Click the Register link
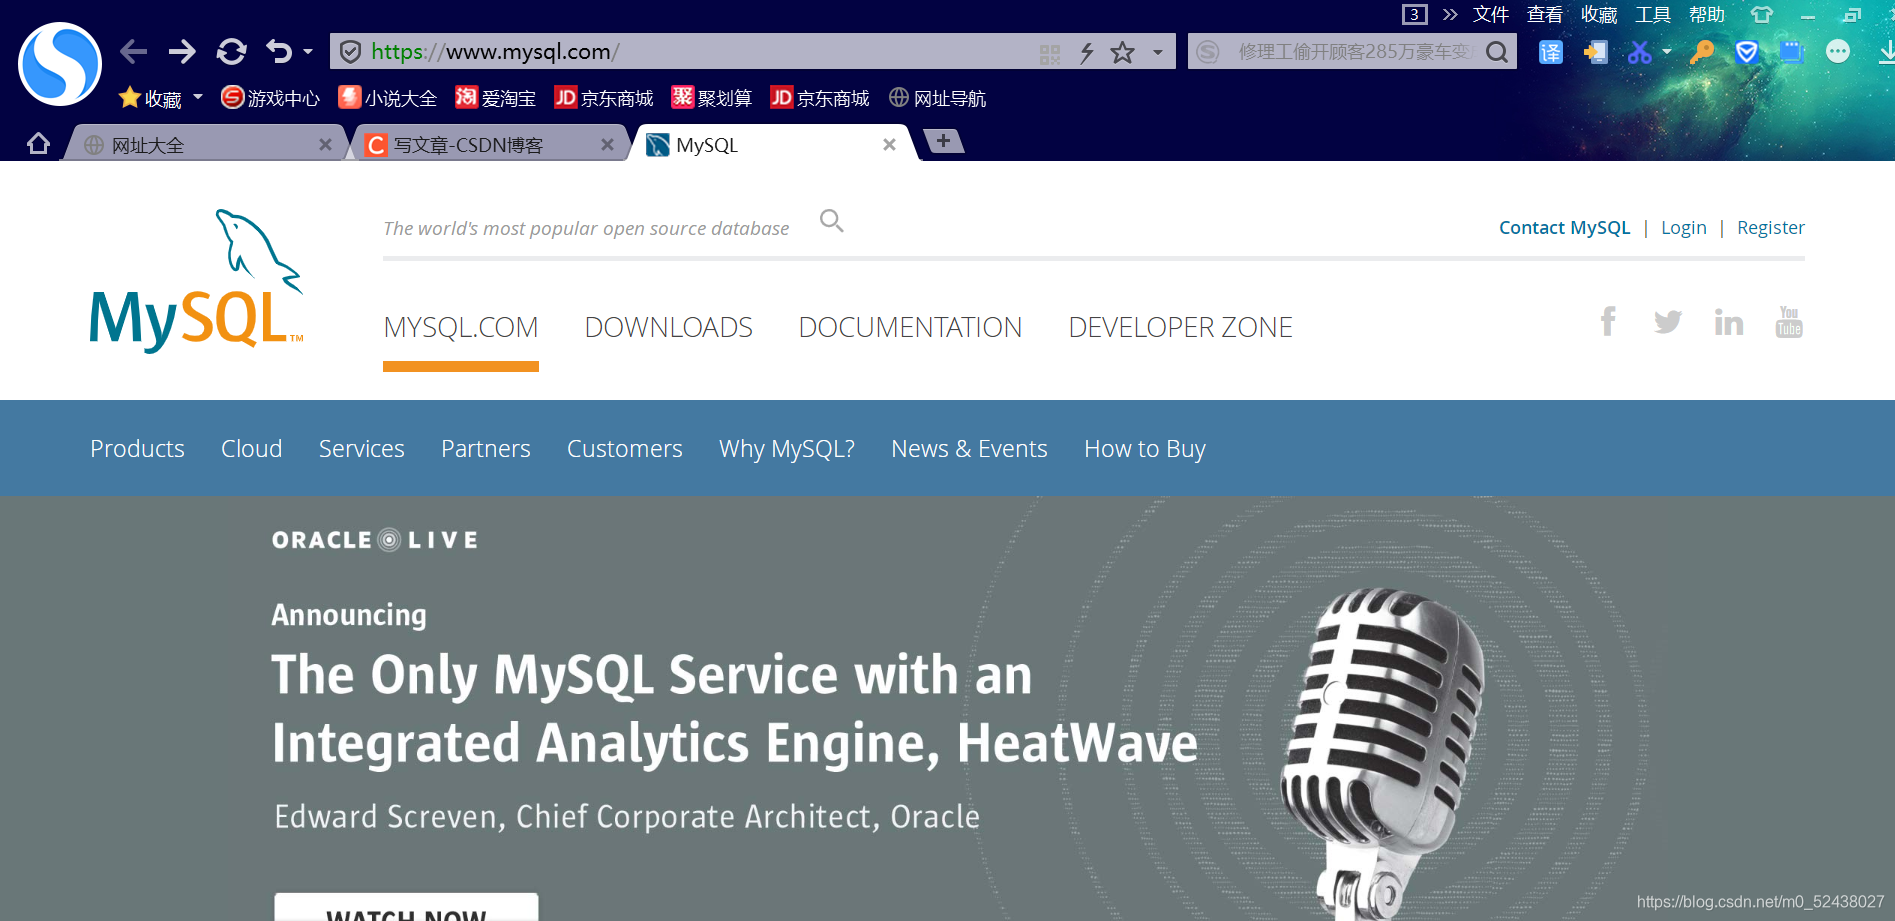This screenshot has width=1895, height=921. pyautogui.click(x=1770, y=228)
